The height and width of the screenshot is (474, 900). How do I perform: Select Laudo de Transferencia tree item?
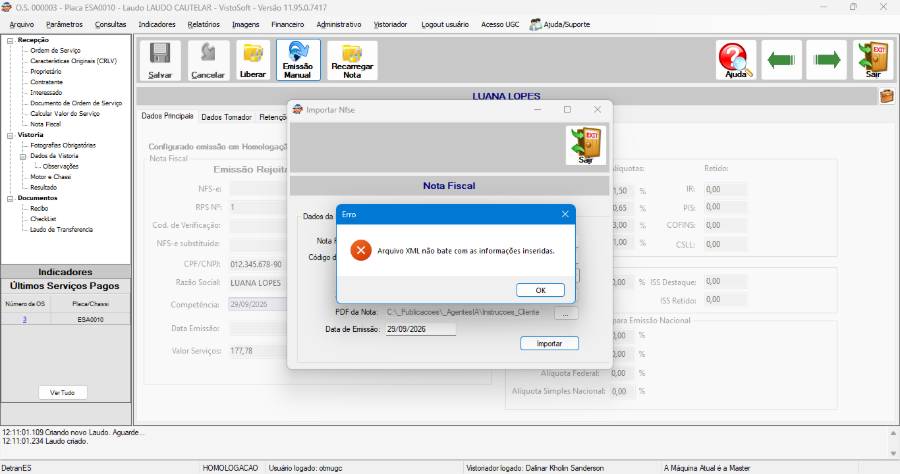pos(61,230)
